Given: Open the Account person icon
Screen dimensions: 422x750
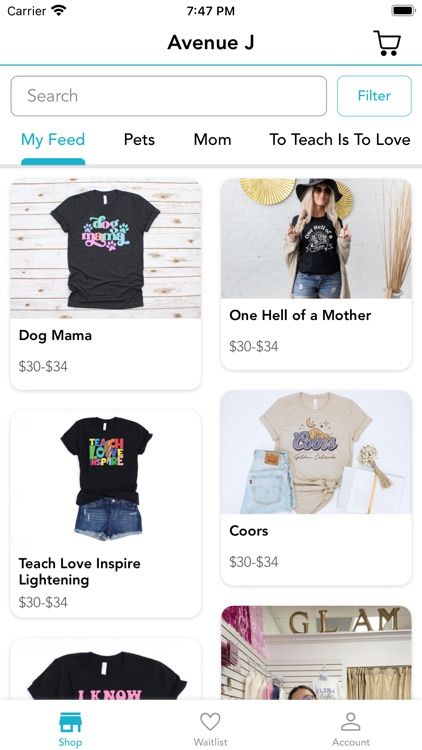Looking at the screenshot, I should (x=351, y=722).
